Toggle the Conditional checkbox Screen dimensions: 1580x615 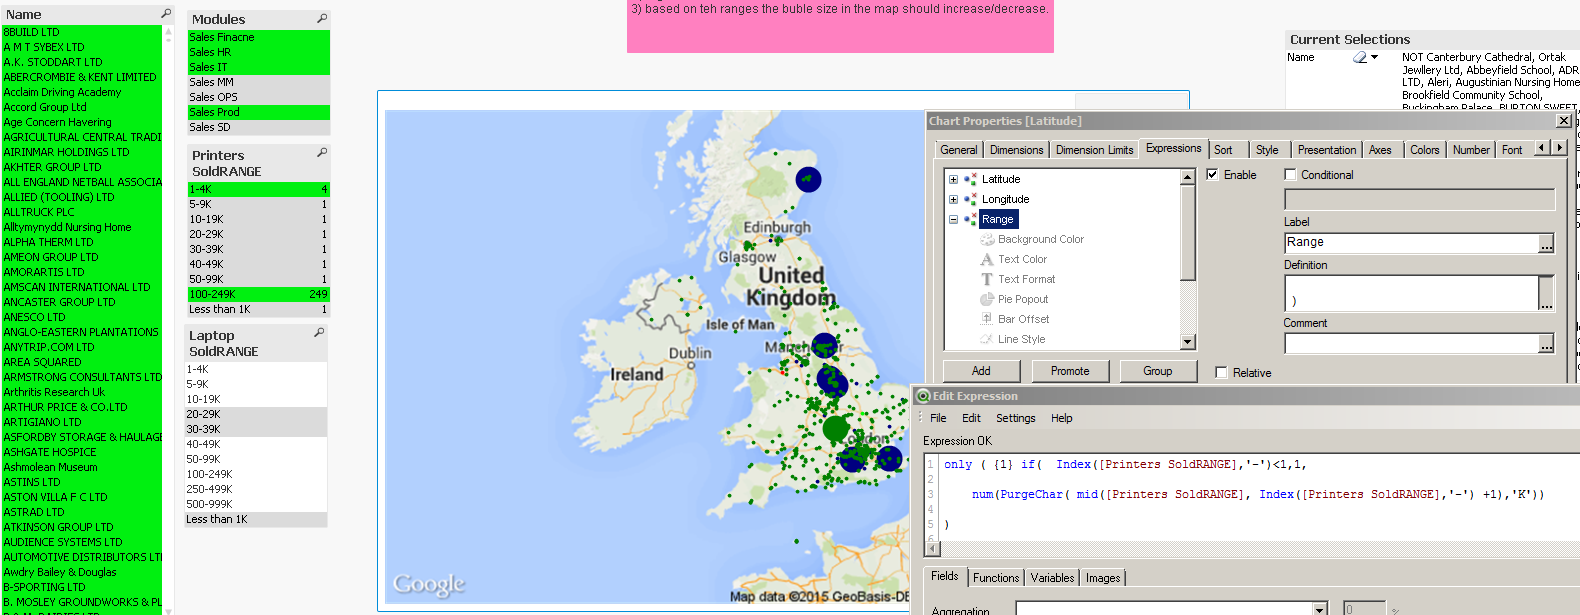tap(1290, 174)
